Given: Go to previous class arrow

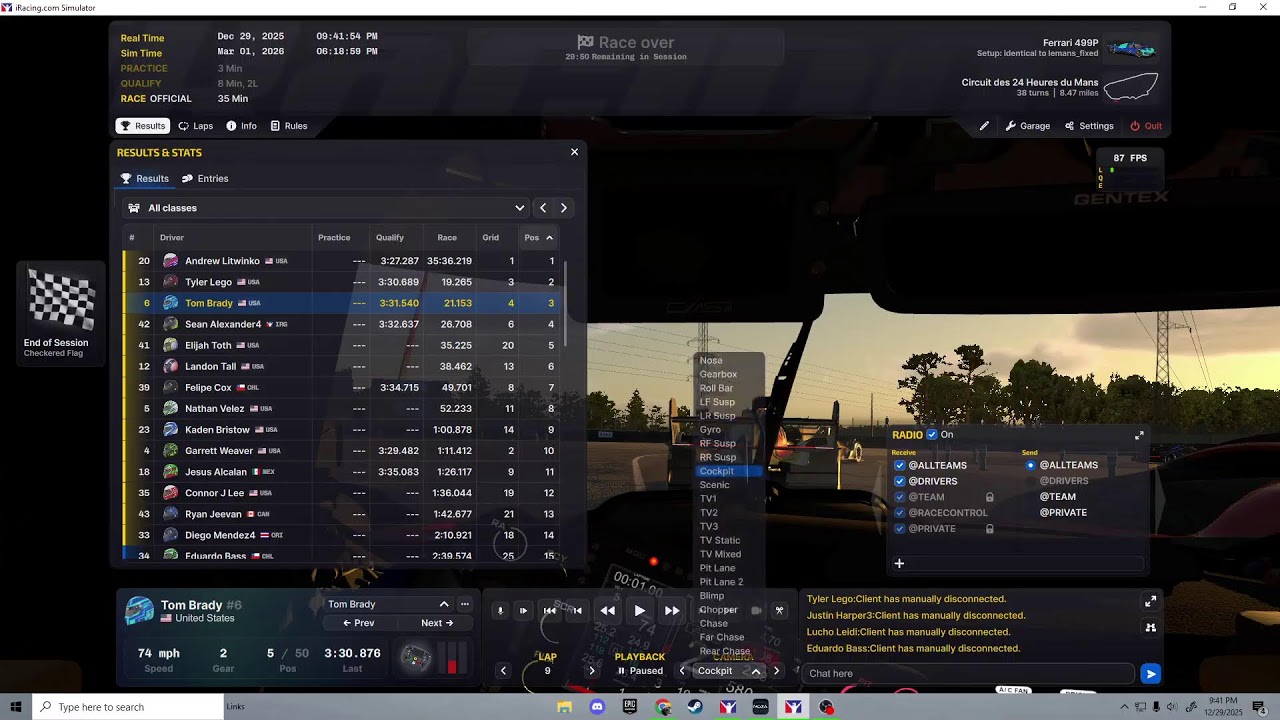Looking at the screenshot, I should [x=543, y=208].
